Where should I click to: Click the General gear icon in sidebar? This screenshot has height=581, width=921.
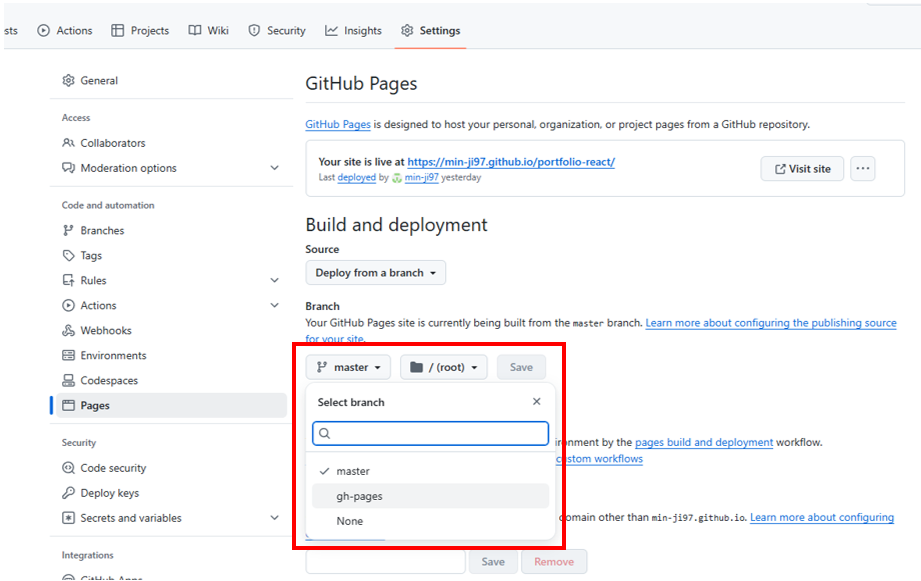(69, 80)
